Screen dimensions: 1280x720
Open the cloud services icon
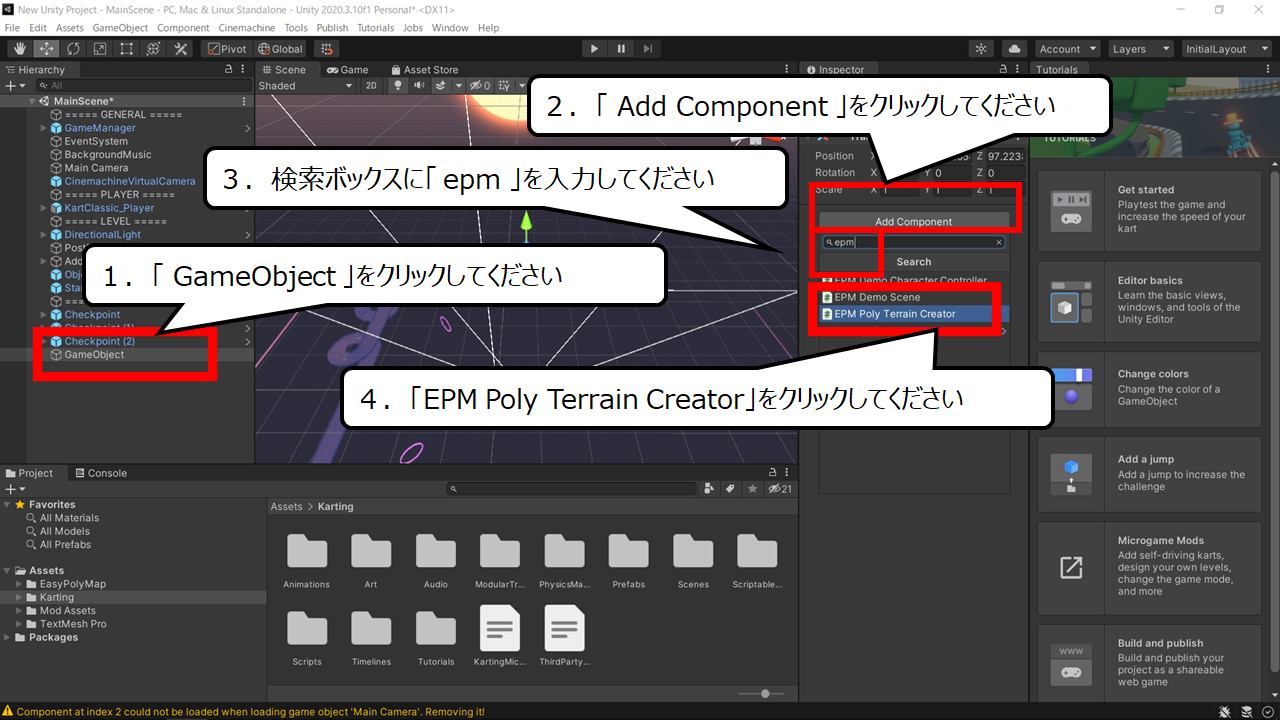(x=1014, y=48)
